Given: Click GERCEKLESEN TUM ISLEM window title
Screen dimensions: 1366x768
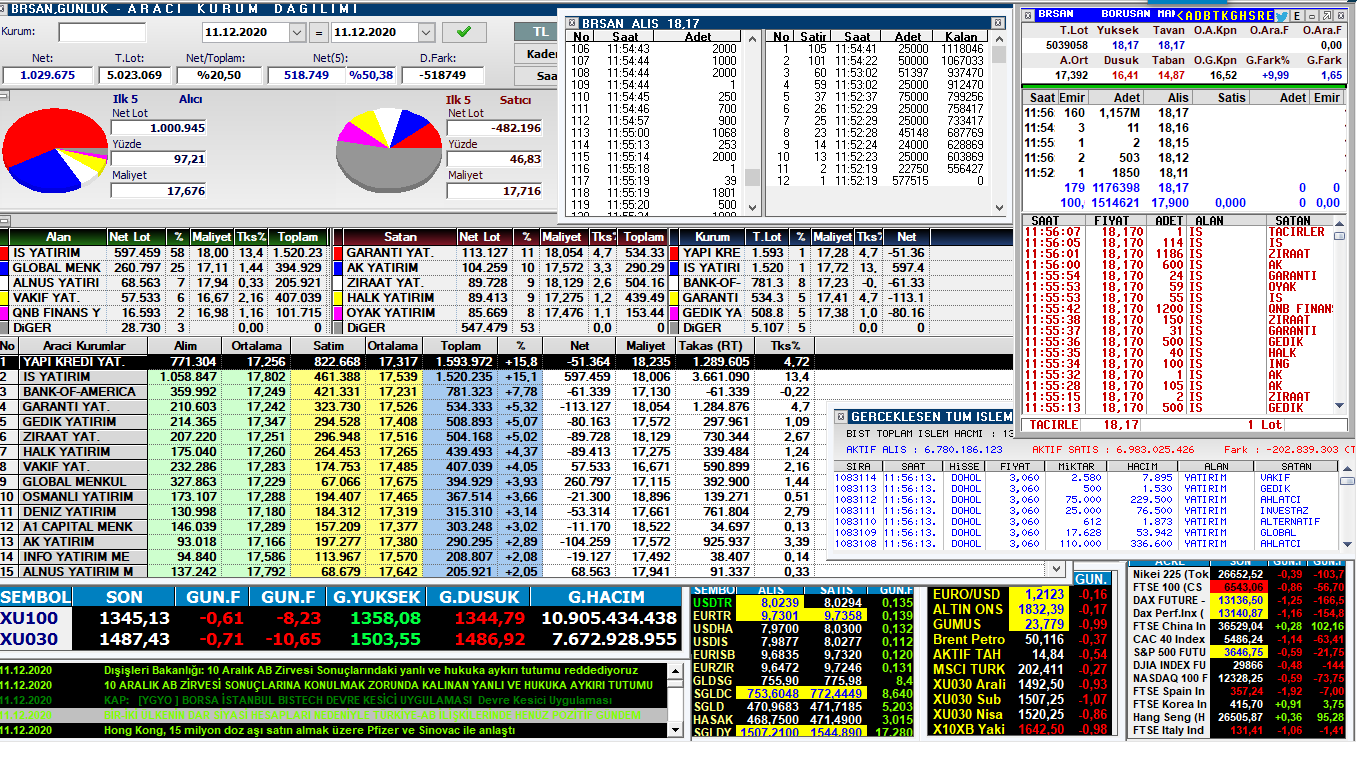Looking at the screenshot, I should coord(931,416).
